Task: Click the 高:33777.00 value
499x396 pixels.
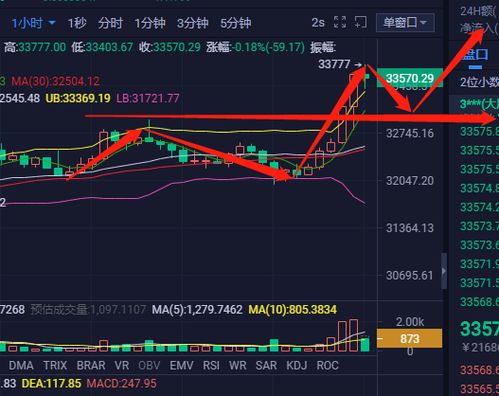Action: [35, 47]
